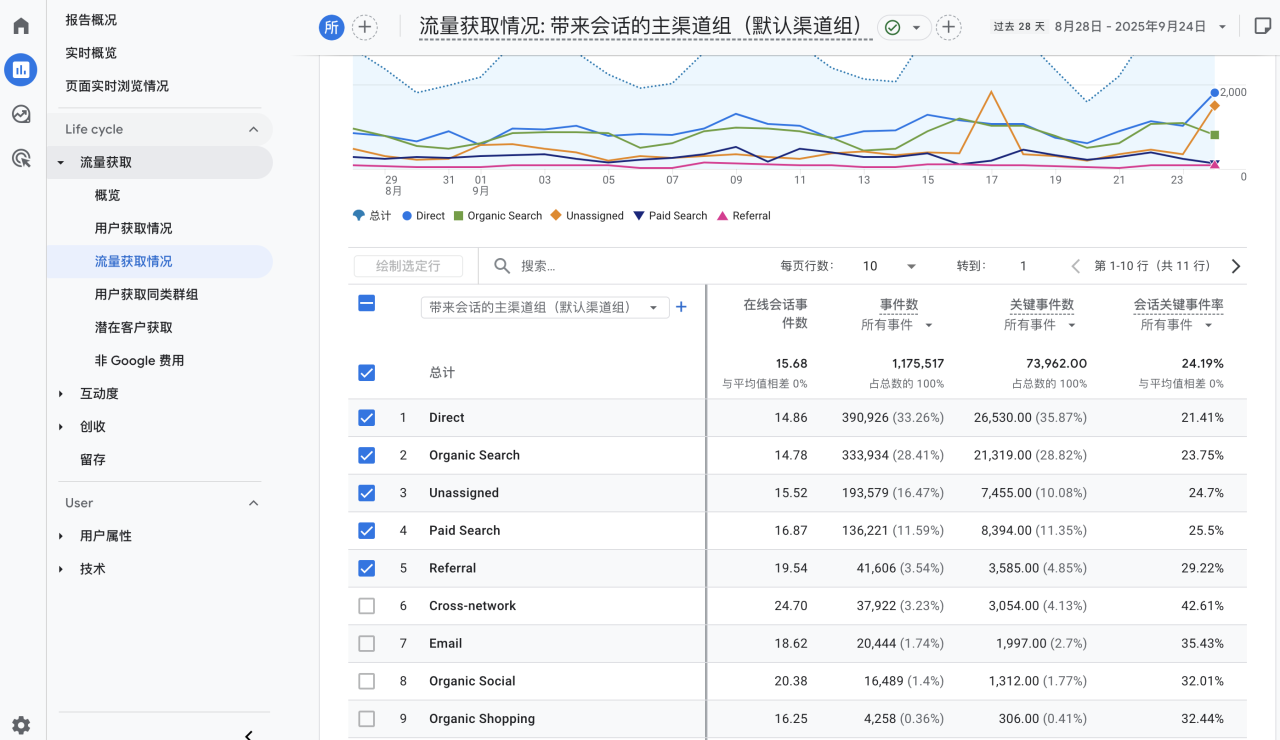
Task: Open the Insights panel icon at top right
Action: [x=1262, y=26]
